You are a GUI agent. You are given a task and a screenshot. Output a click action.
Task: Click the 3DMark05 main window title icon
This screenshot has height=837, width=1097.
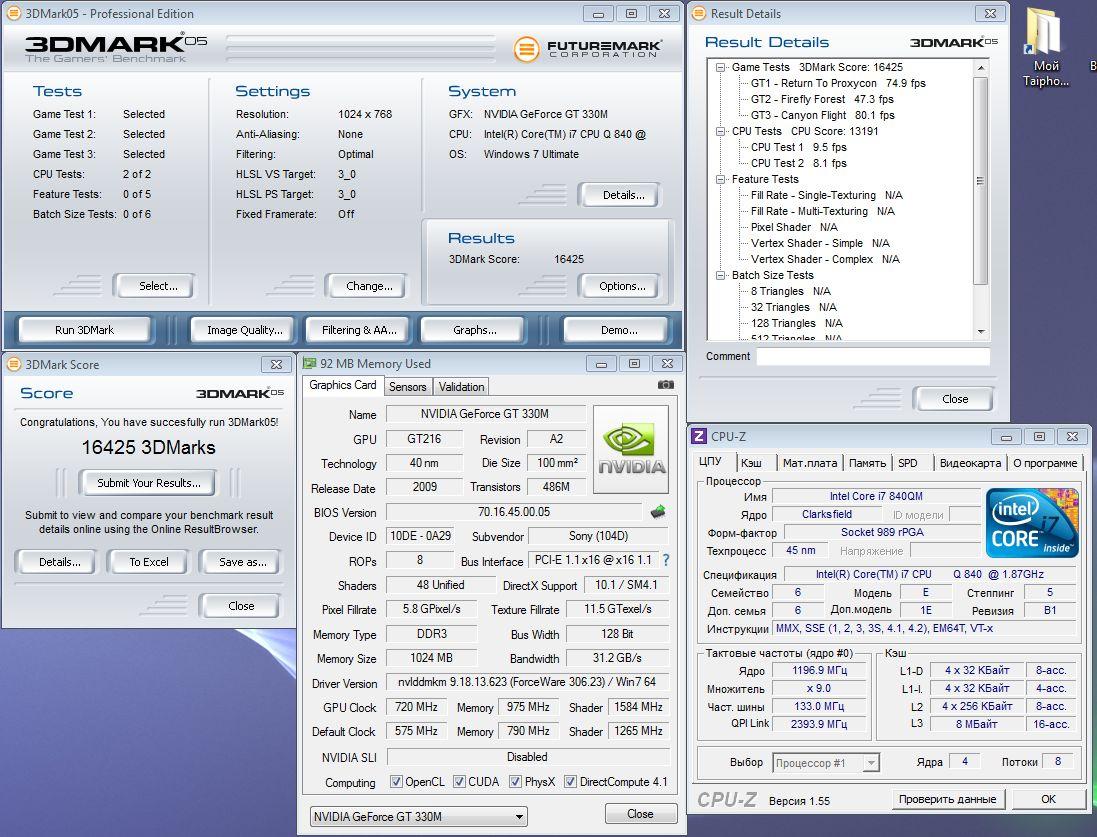13,13
